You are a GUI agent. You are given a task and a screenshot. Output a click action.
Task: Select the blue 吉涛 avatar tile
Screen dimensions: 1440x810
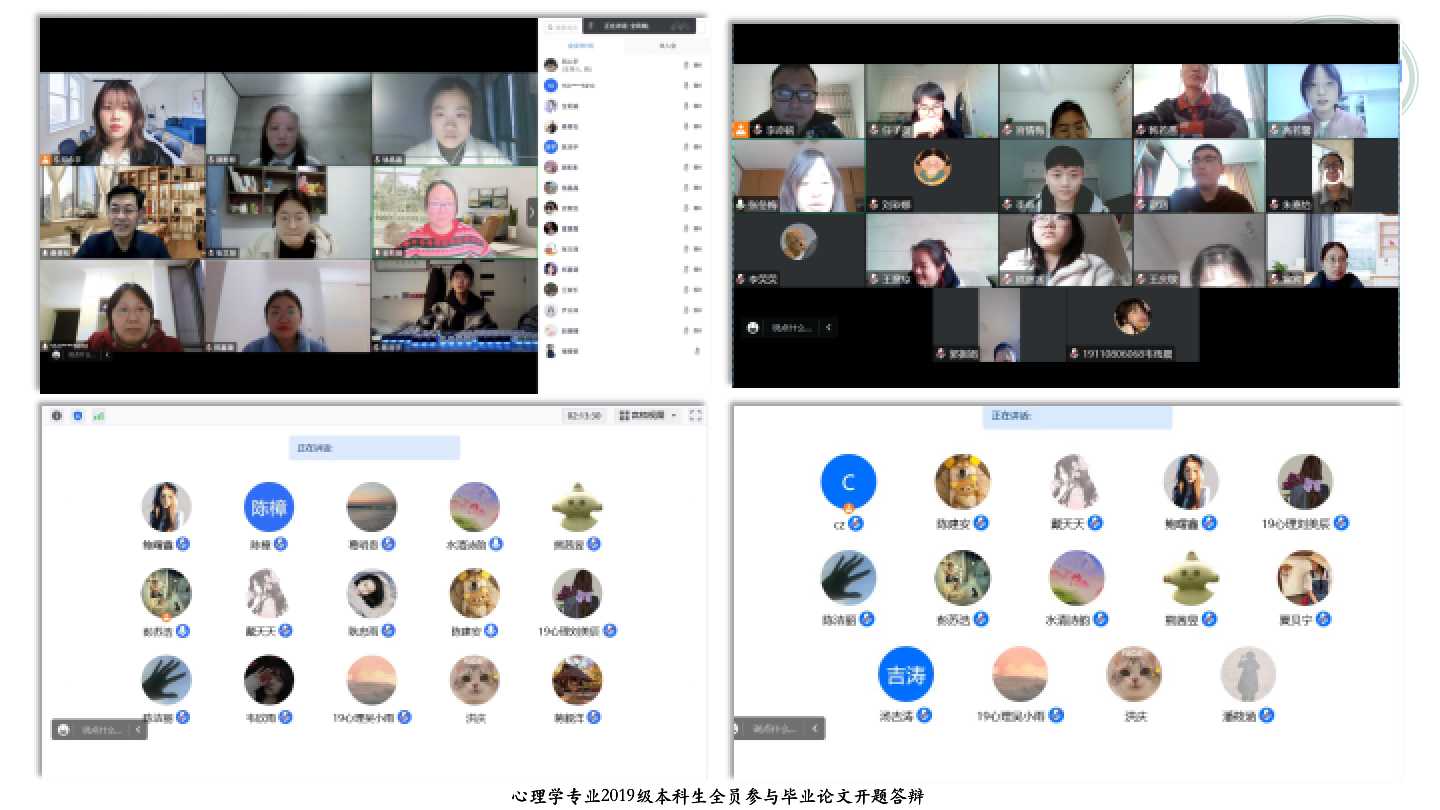point(906,674)
